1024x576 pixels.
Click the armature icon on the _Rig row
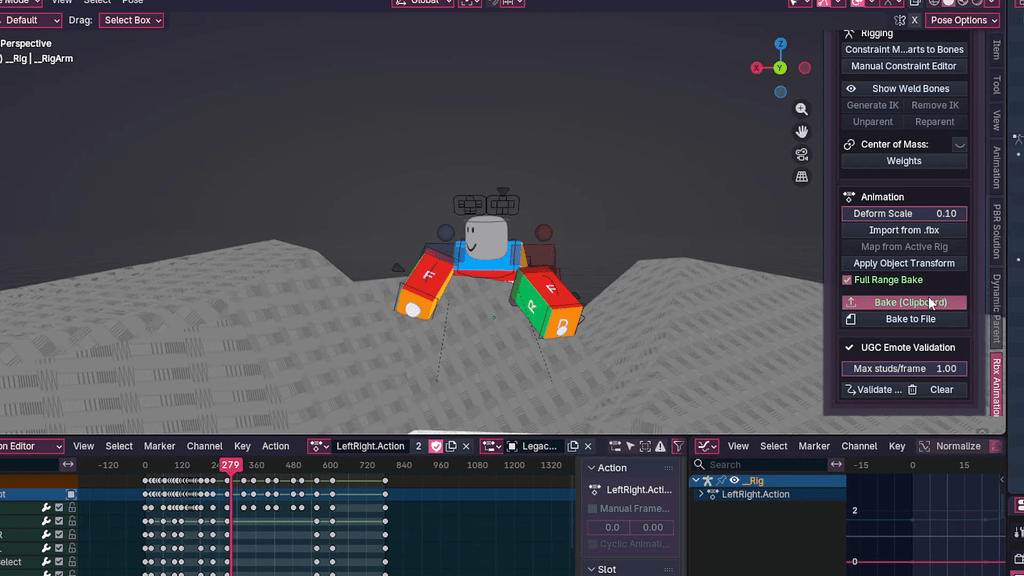pyautogui.click(x=707, y=481)
